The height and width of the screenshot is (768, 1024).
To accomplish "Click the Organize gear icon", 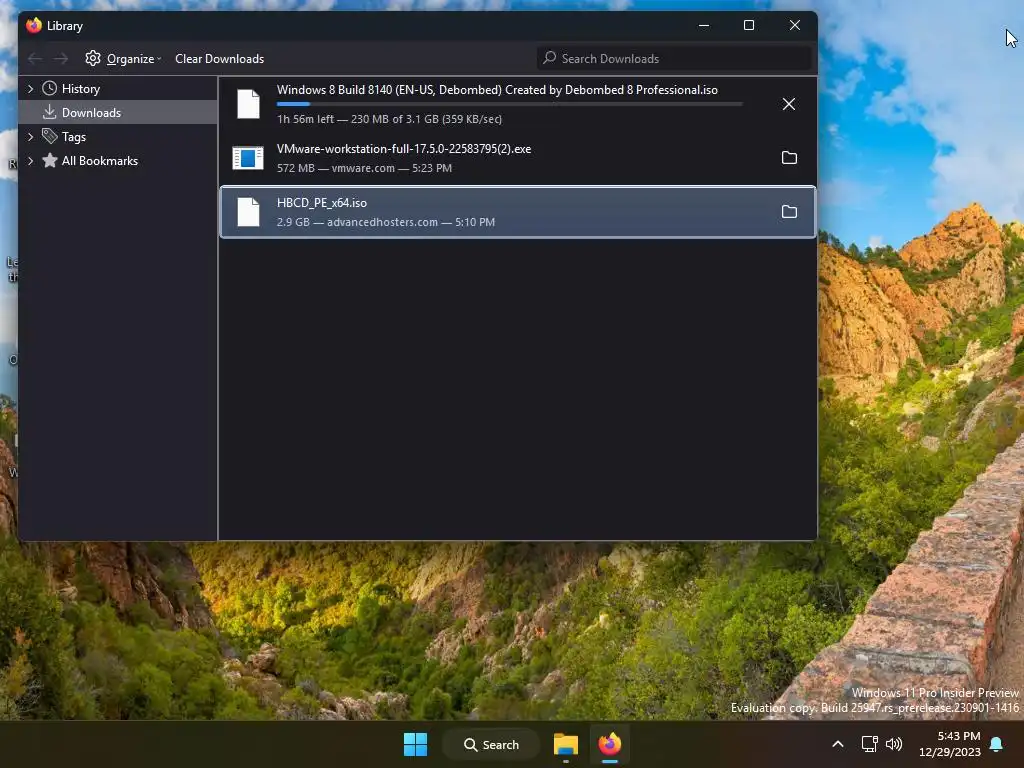I will pos(93,58).
